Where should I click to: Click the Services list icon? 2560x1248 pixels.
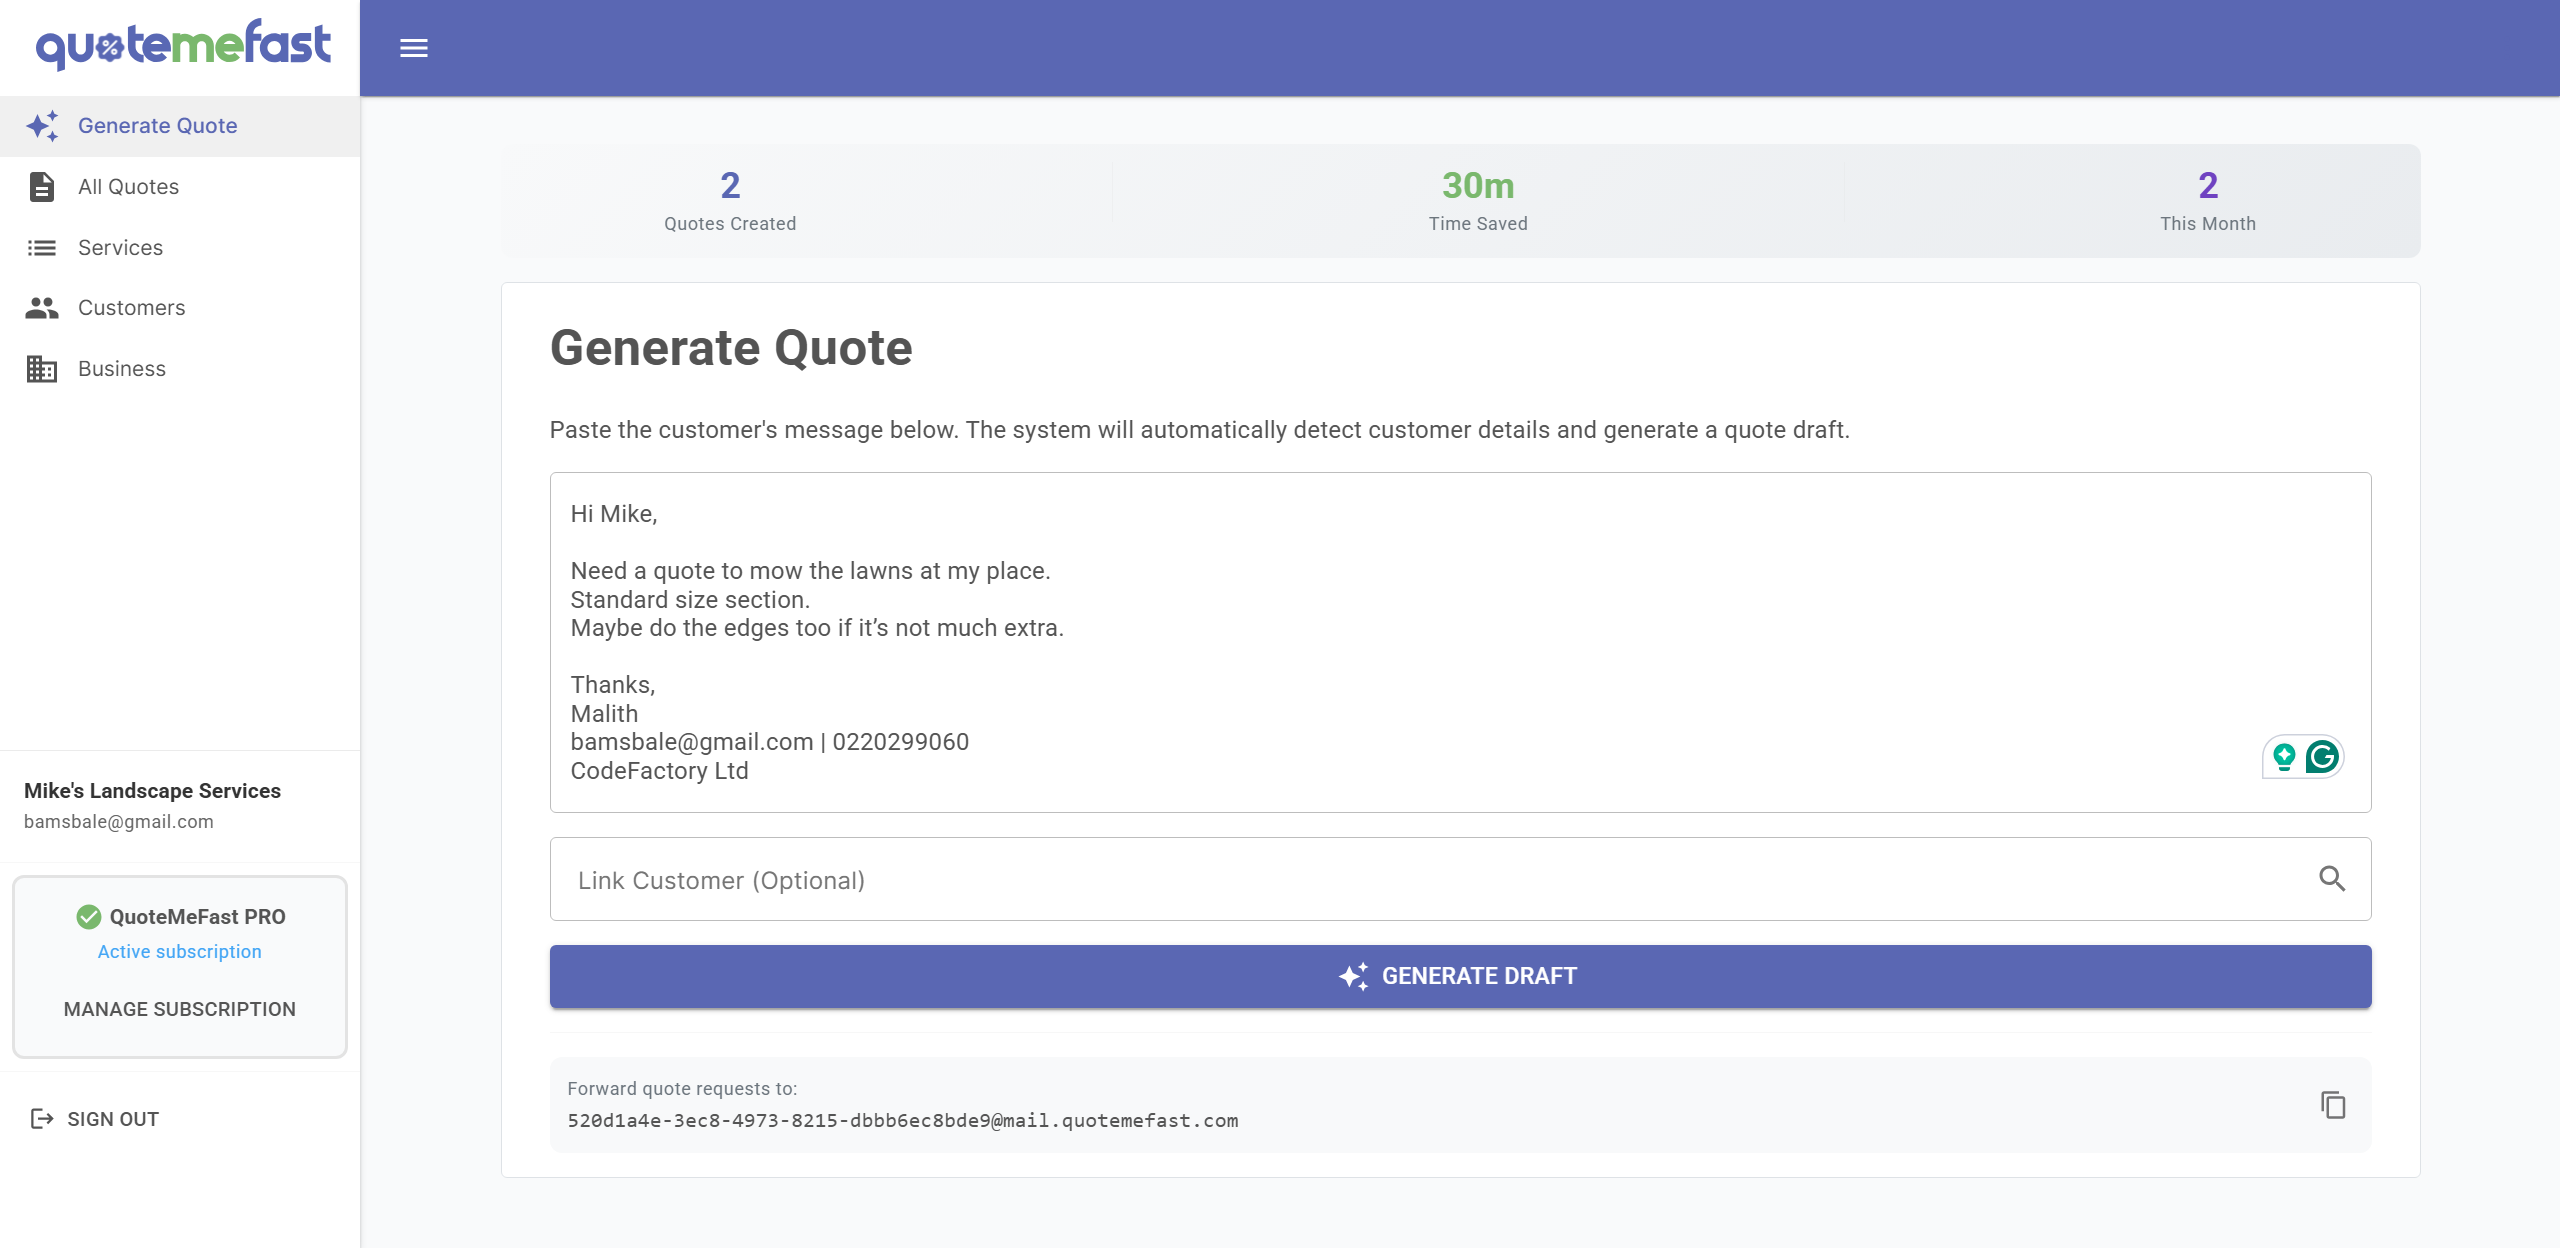point(42,248)
